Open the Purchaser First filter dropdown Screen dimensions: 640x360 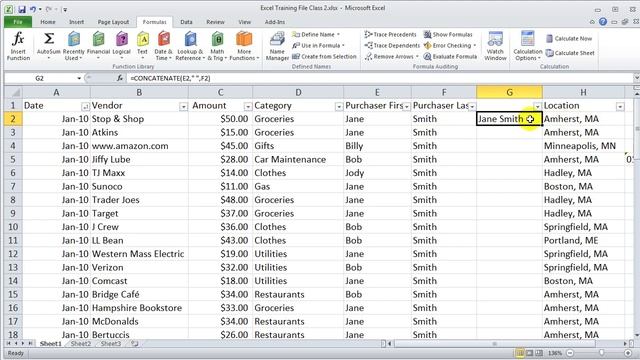(407, 107)
